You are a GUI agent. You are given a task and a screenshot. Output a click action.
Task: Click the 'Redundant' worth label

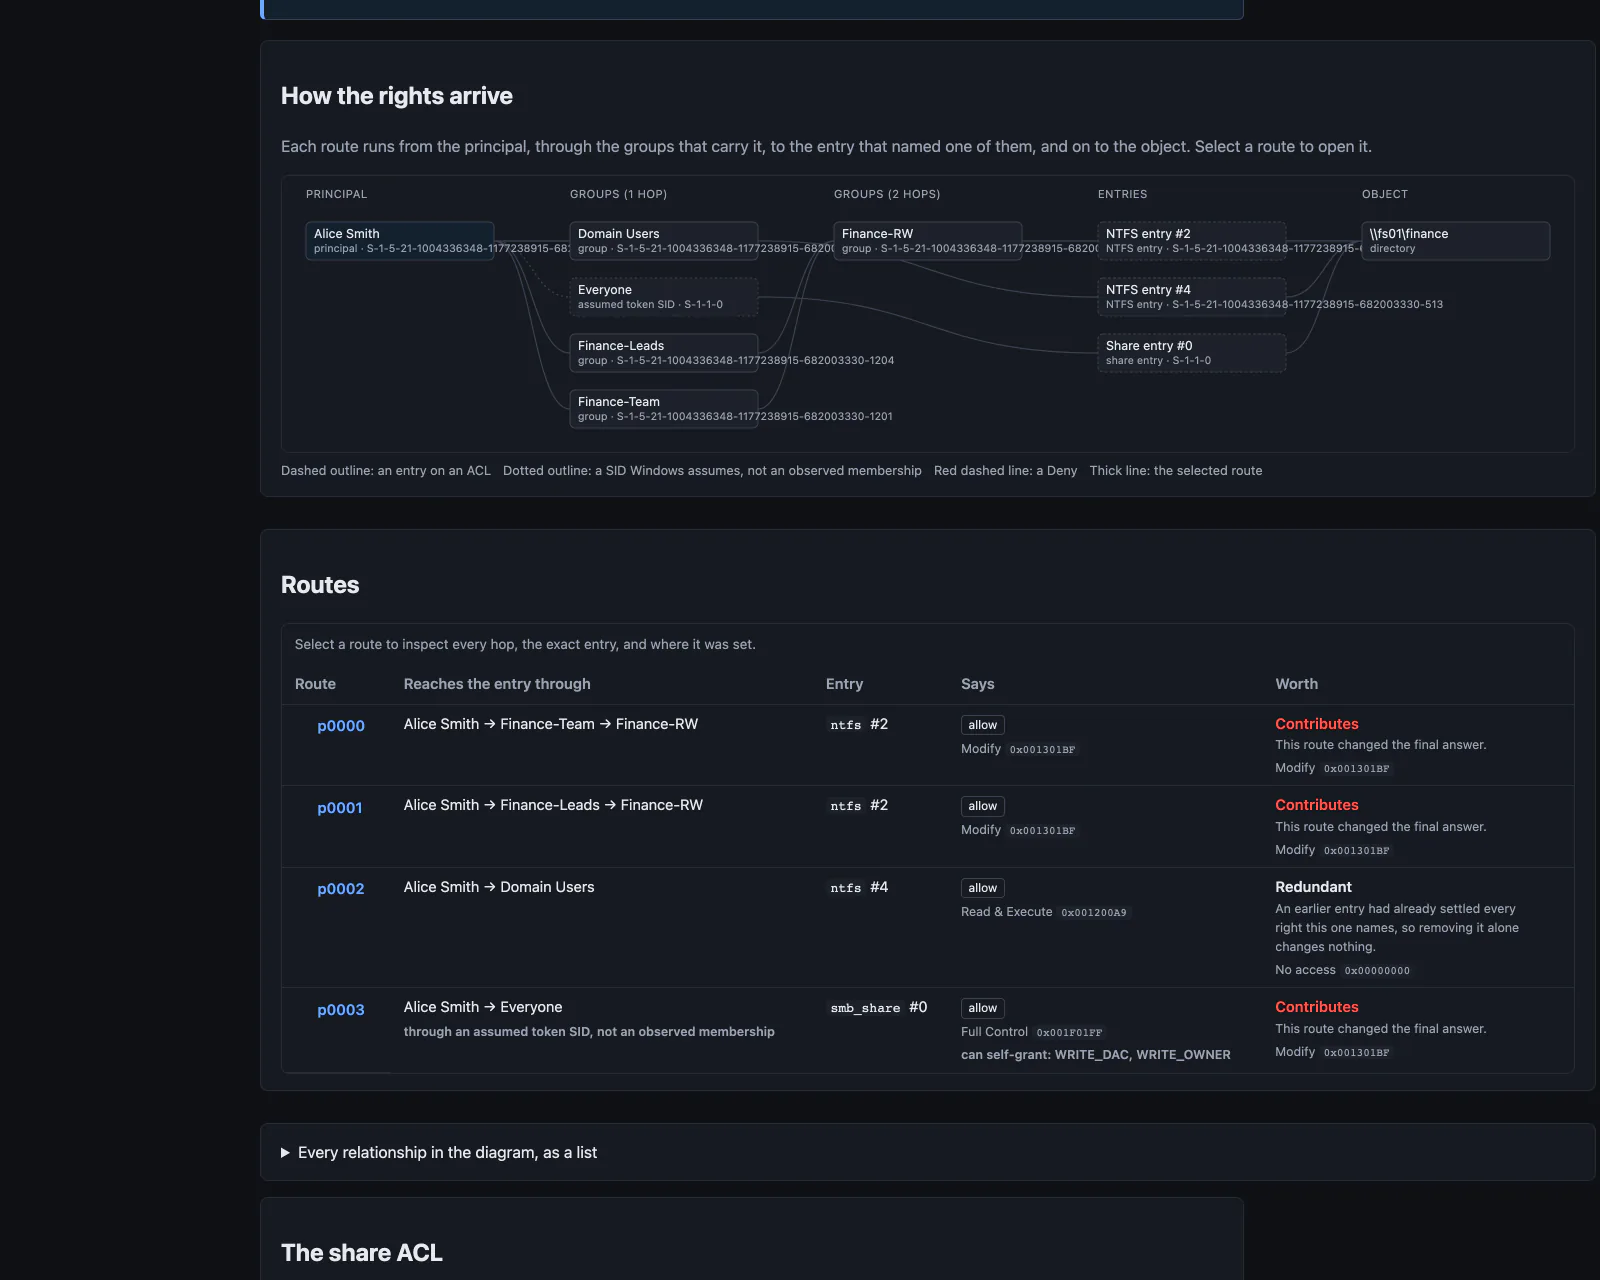pyautogui.click(x=1313, y=887)
